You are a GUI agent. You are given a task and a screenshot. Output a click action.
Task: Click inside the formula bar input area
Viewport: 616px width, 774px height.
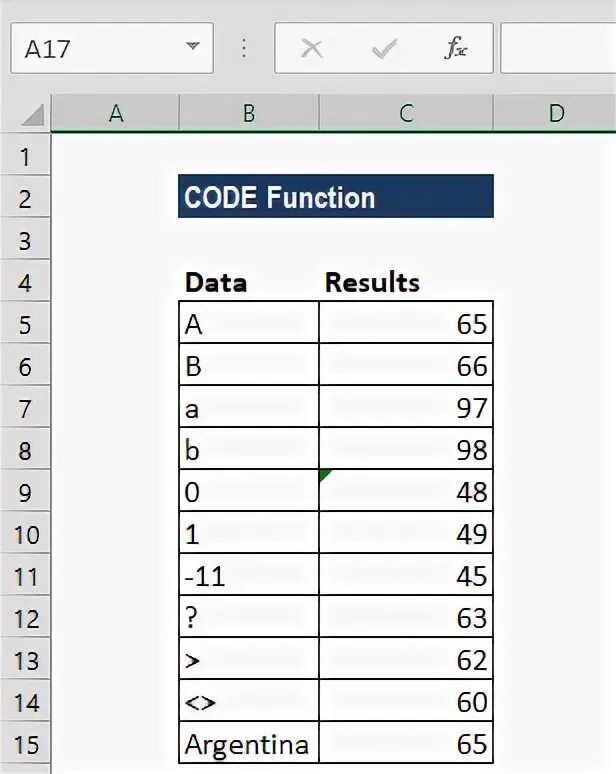557,49
